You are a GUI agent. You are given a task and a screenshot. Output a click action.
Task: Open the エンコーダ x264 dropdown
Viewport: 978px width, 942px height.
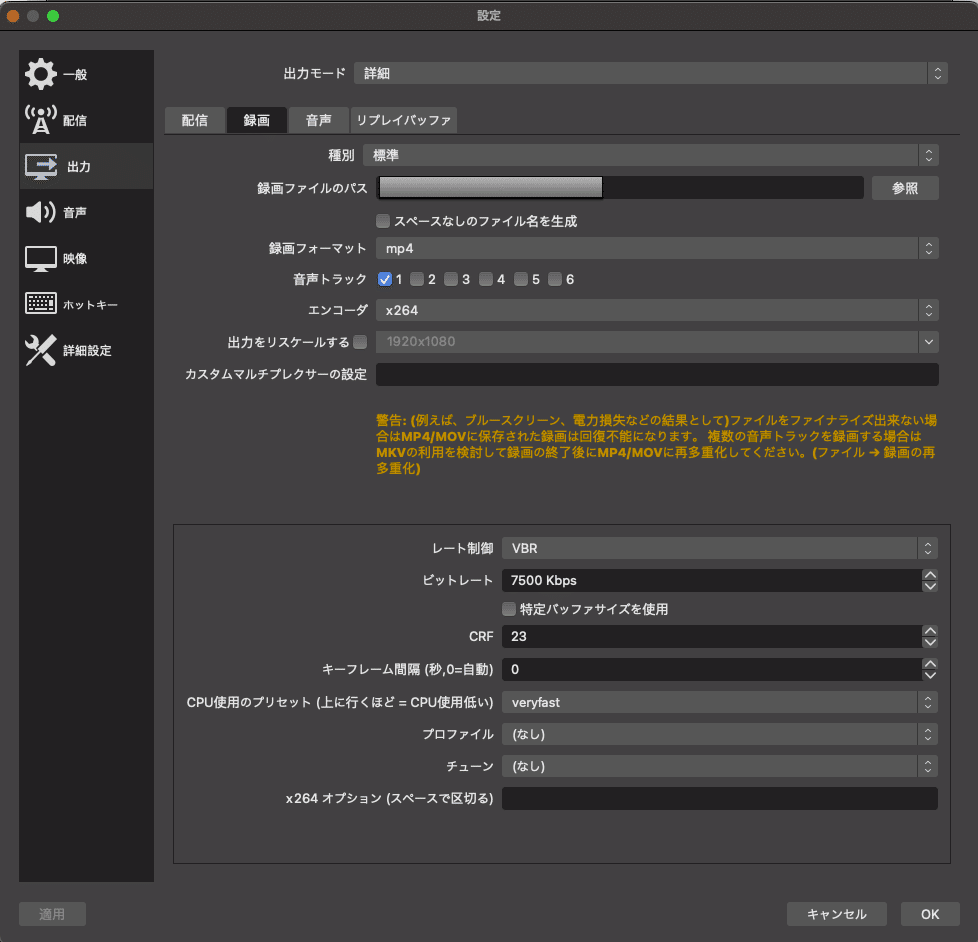(x=657, y=310)
